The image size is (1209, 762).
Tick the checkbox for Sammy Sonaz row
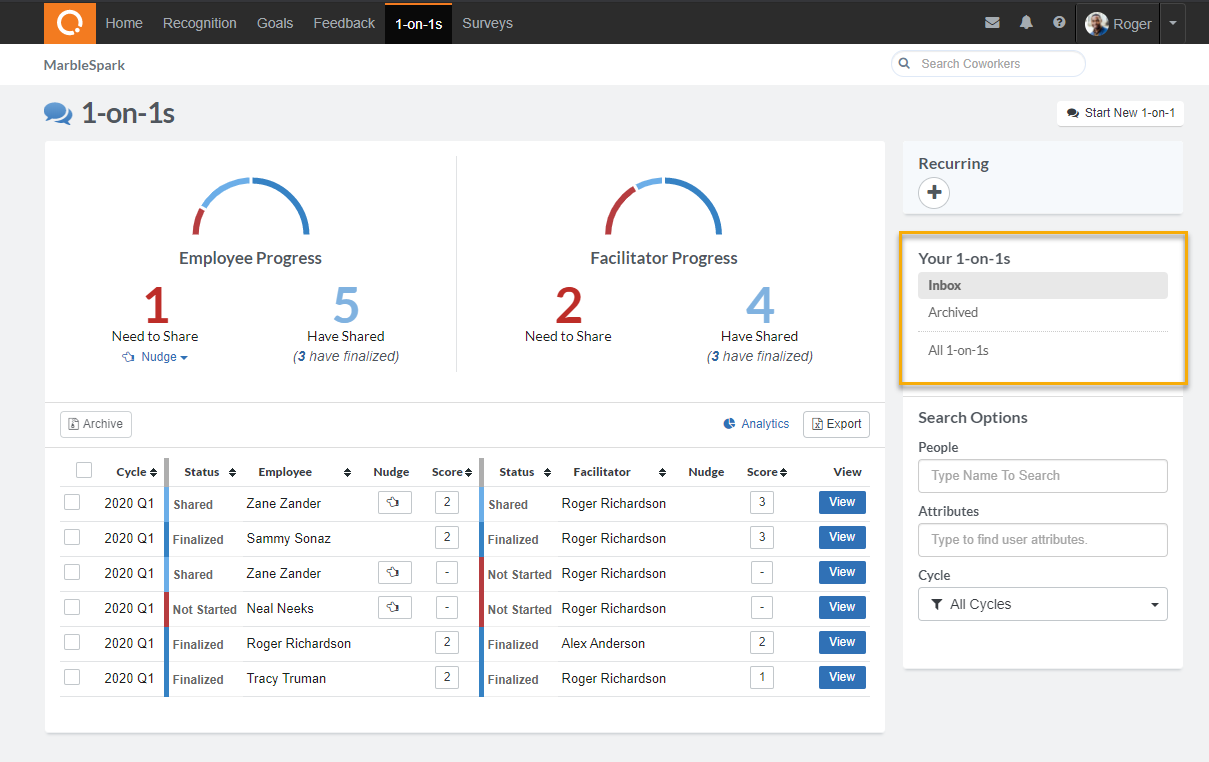pyautogui.click(x=72, y=538)
